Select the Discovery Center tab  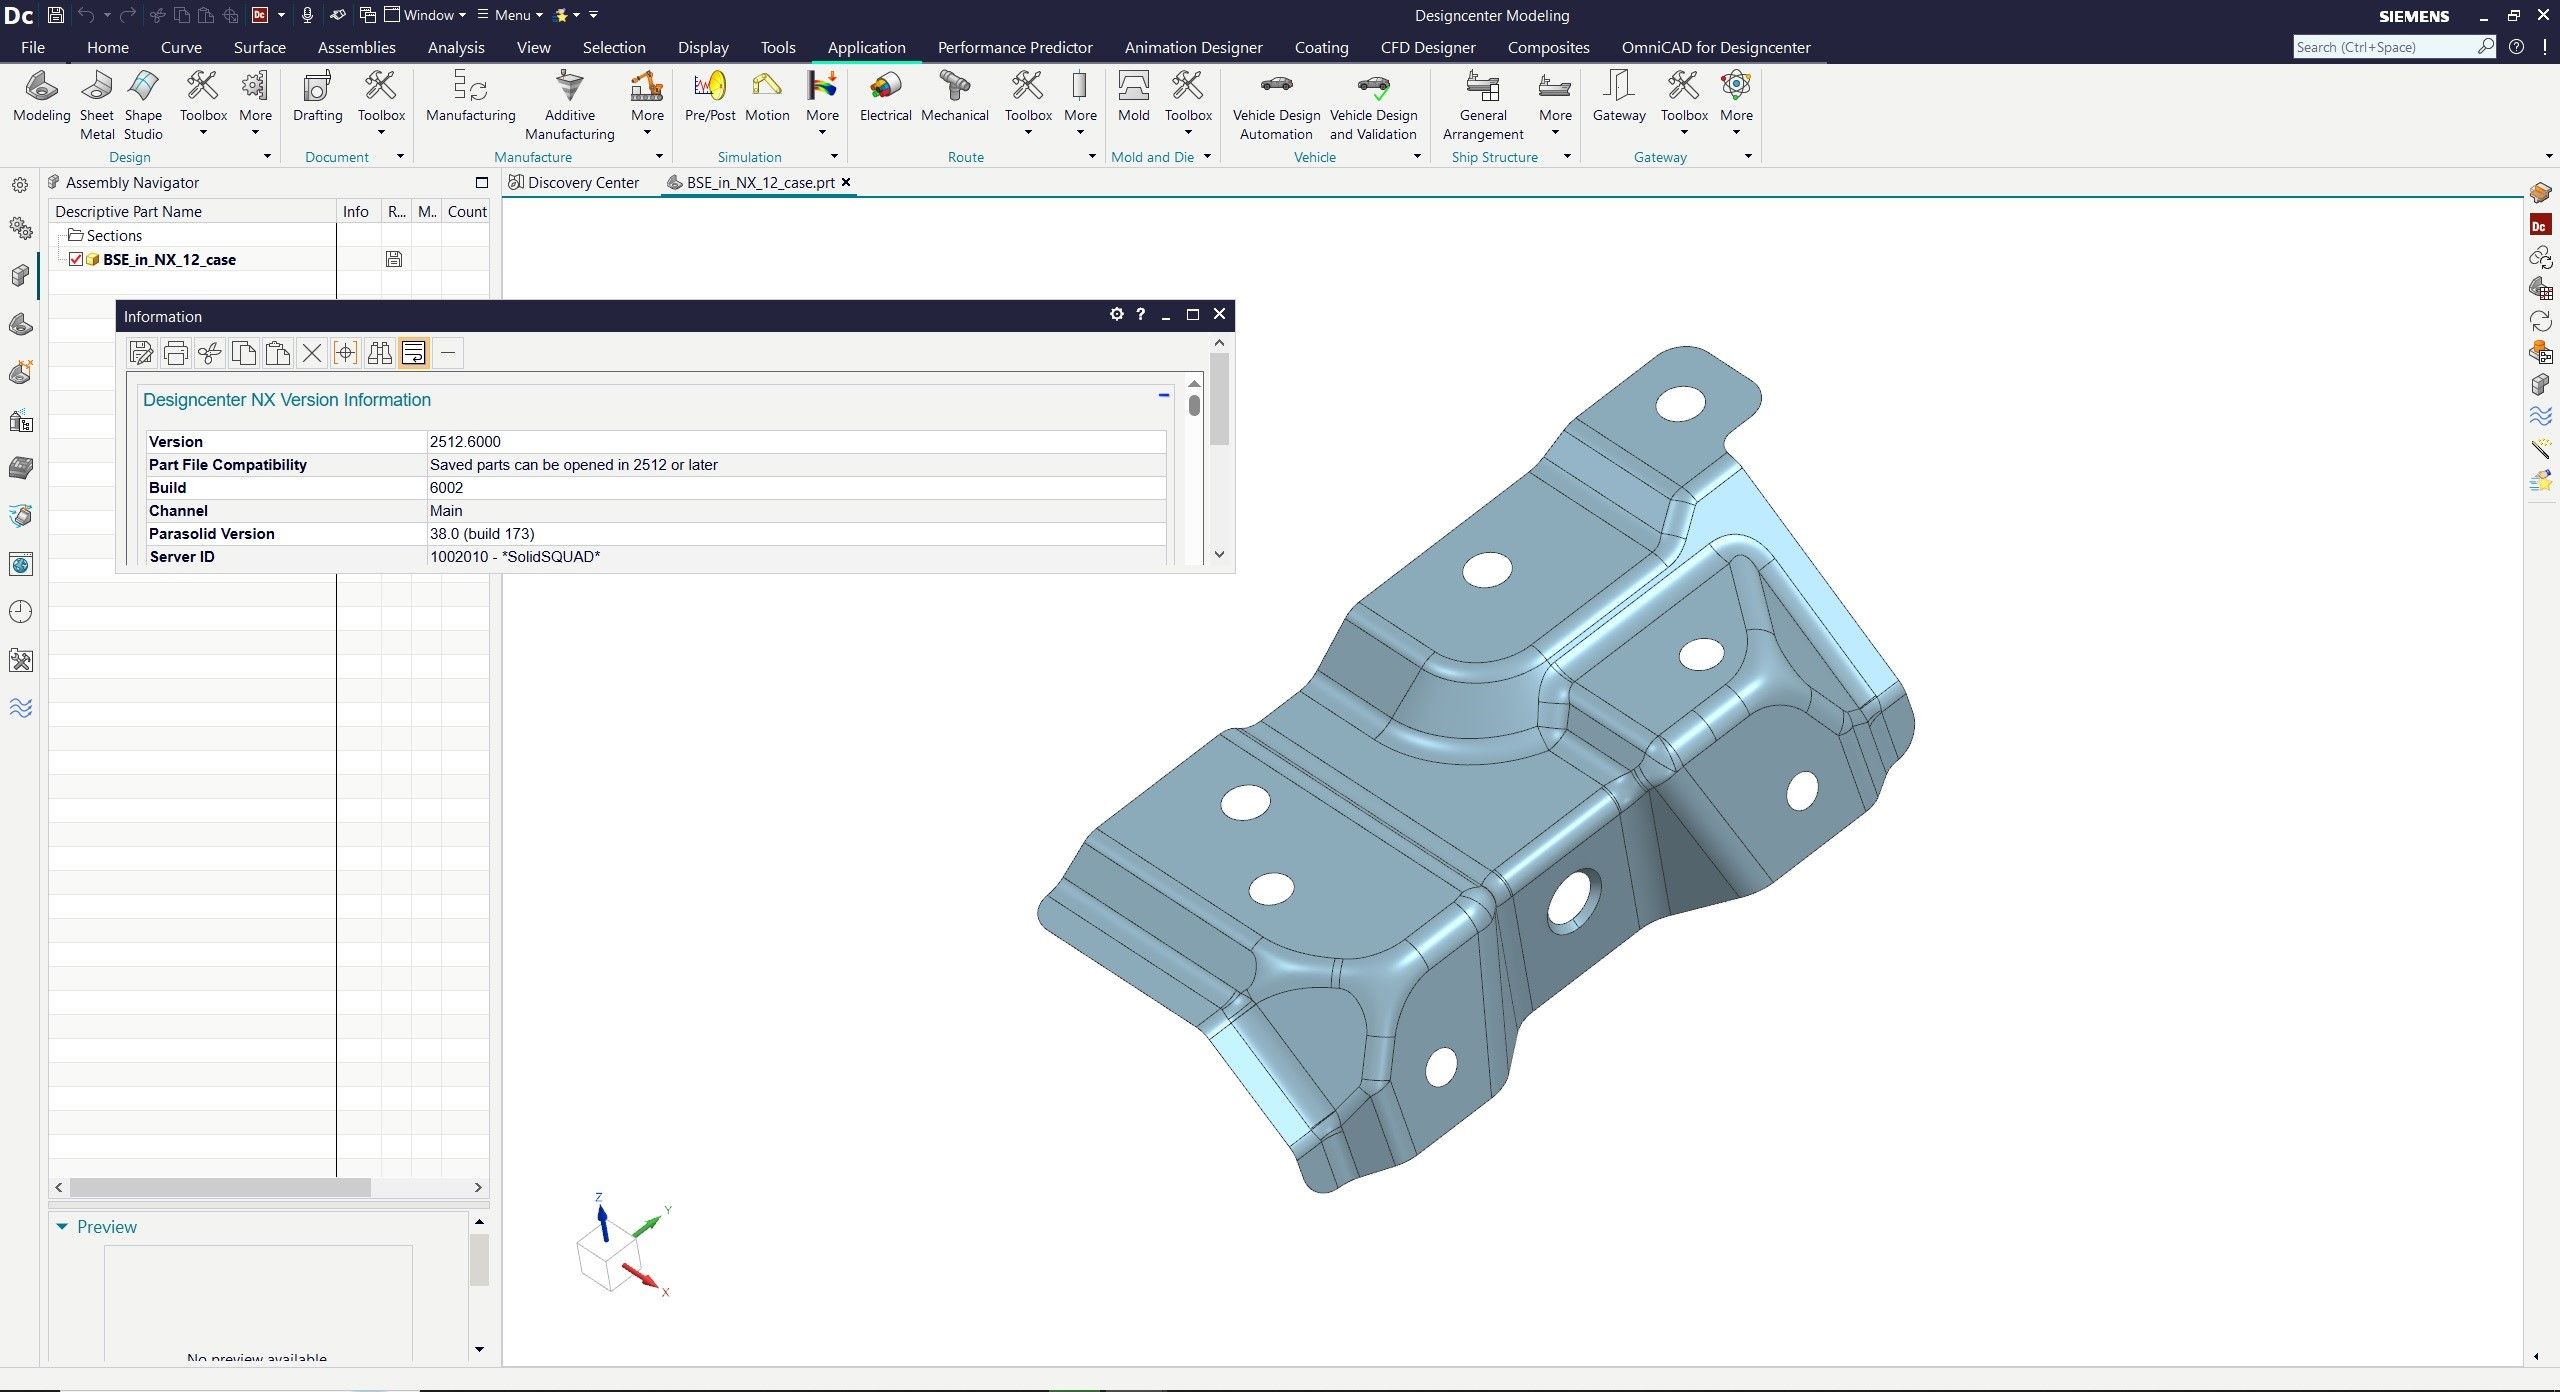coord(574,182)
